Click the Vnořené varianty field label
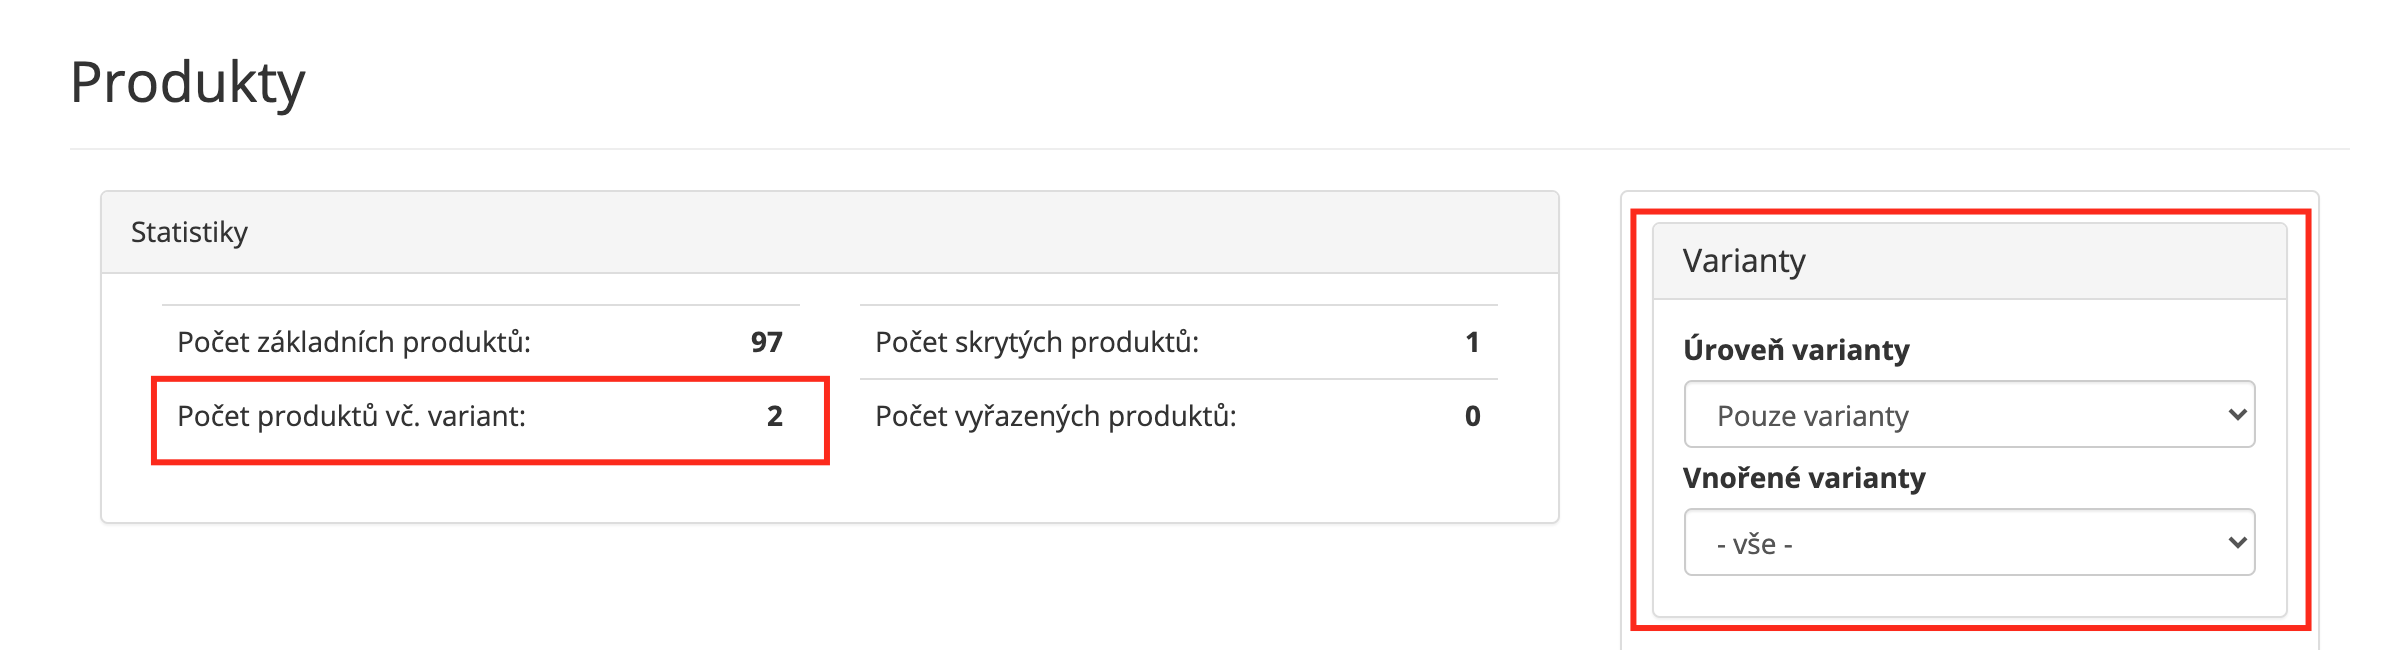The height and width of the screenshot is (650, 2394). click(x=1804, y=478)
